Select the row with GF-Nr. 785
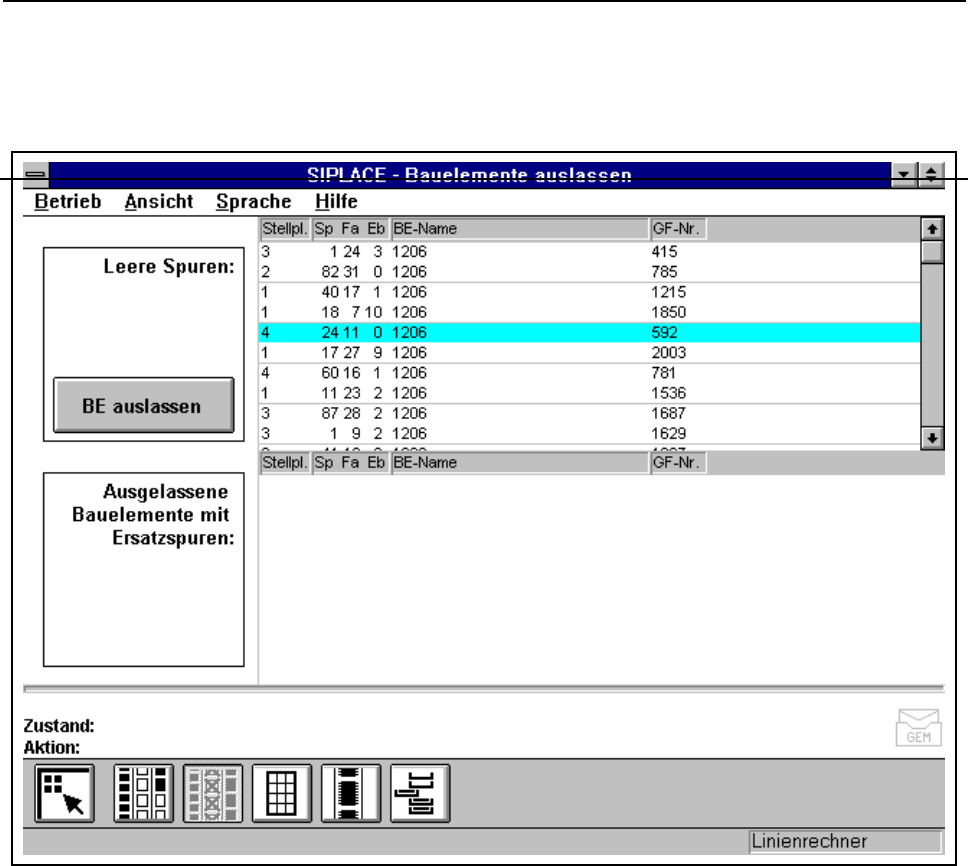968x866 pixels. pos(590,272)
